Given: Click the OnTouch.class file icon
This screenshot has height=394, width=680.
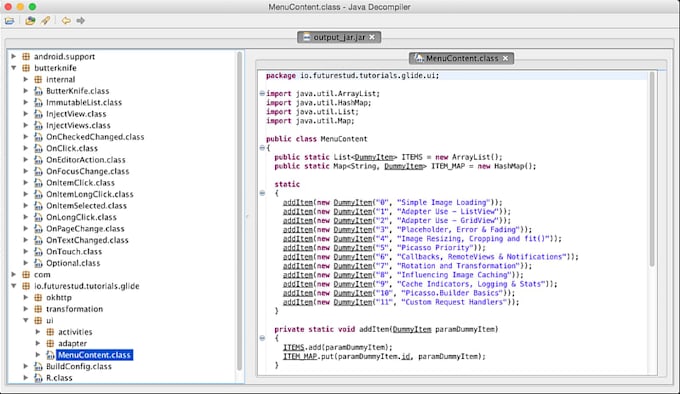Looking at the screenshot, I should pos(38,252).
